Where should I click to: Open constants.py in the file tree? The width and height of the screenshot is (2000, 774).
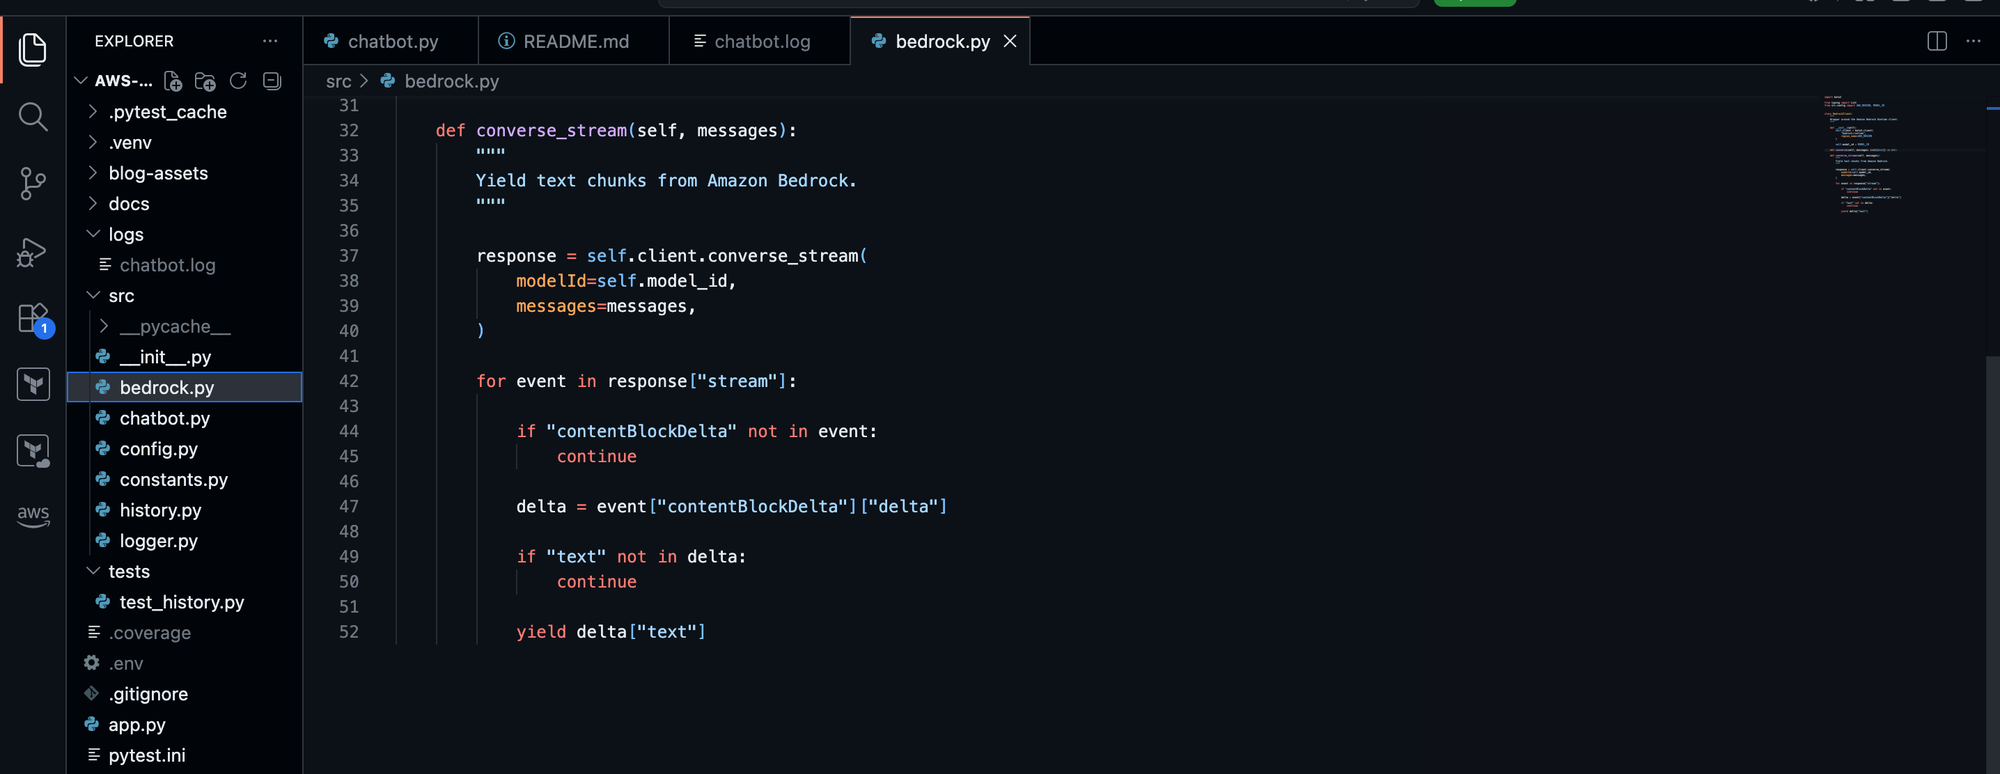(185, 479)
